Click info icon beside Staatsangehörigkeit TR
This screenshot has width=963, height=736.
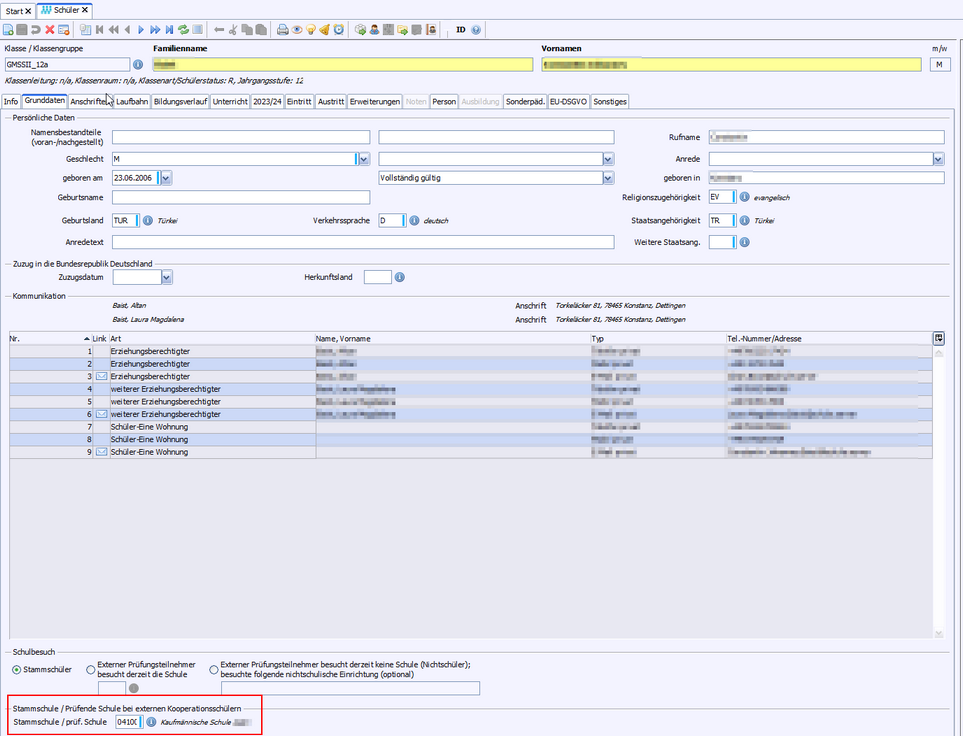[x=744, y=221]
